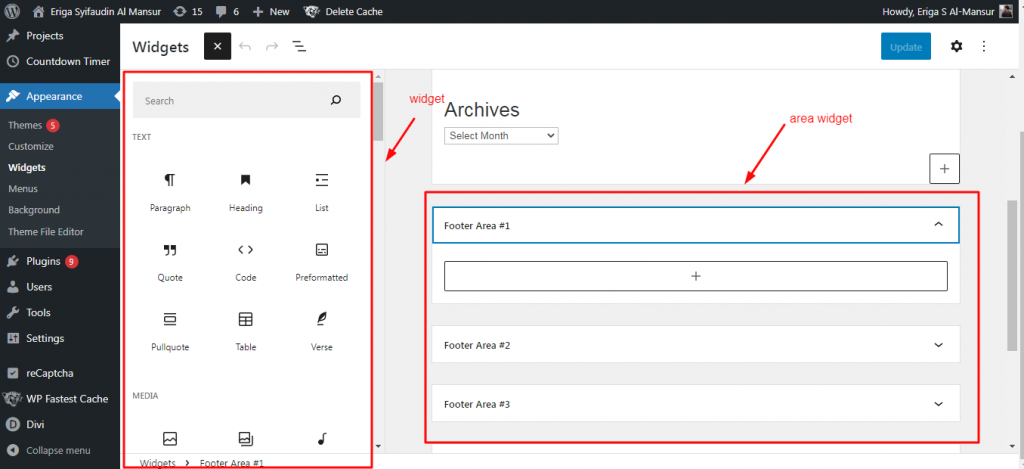Viewport: 1024px width, 469px height.
Task: Insert the Quote block
Action: [x=170, y=263]
